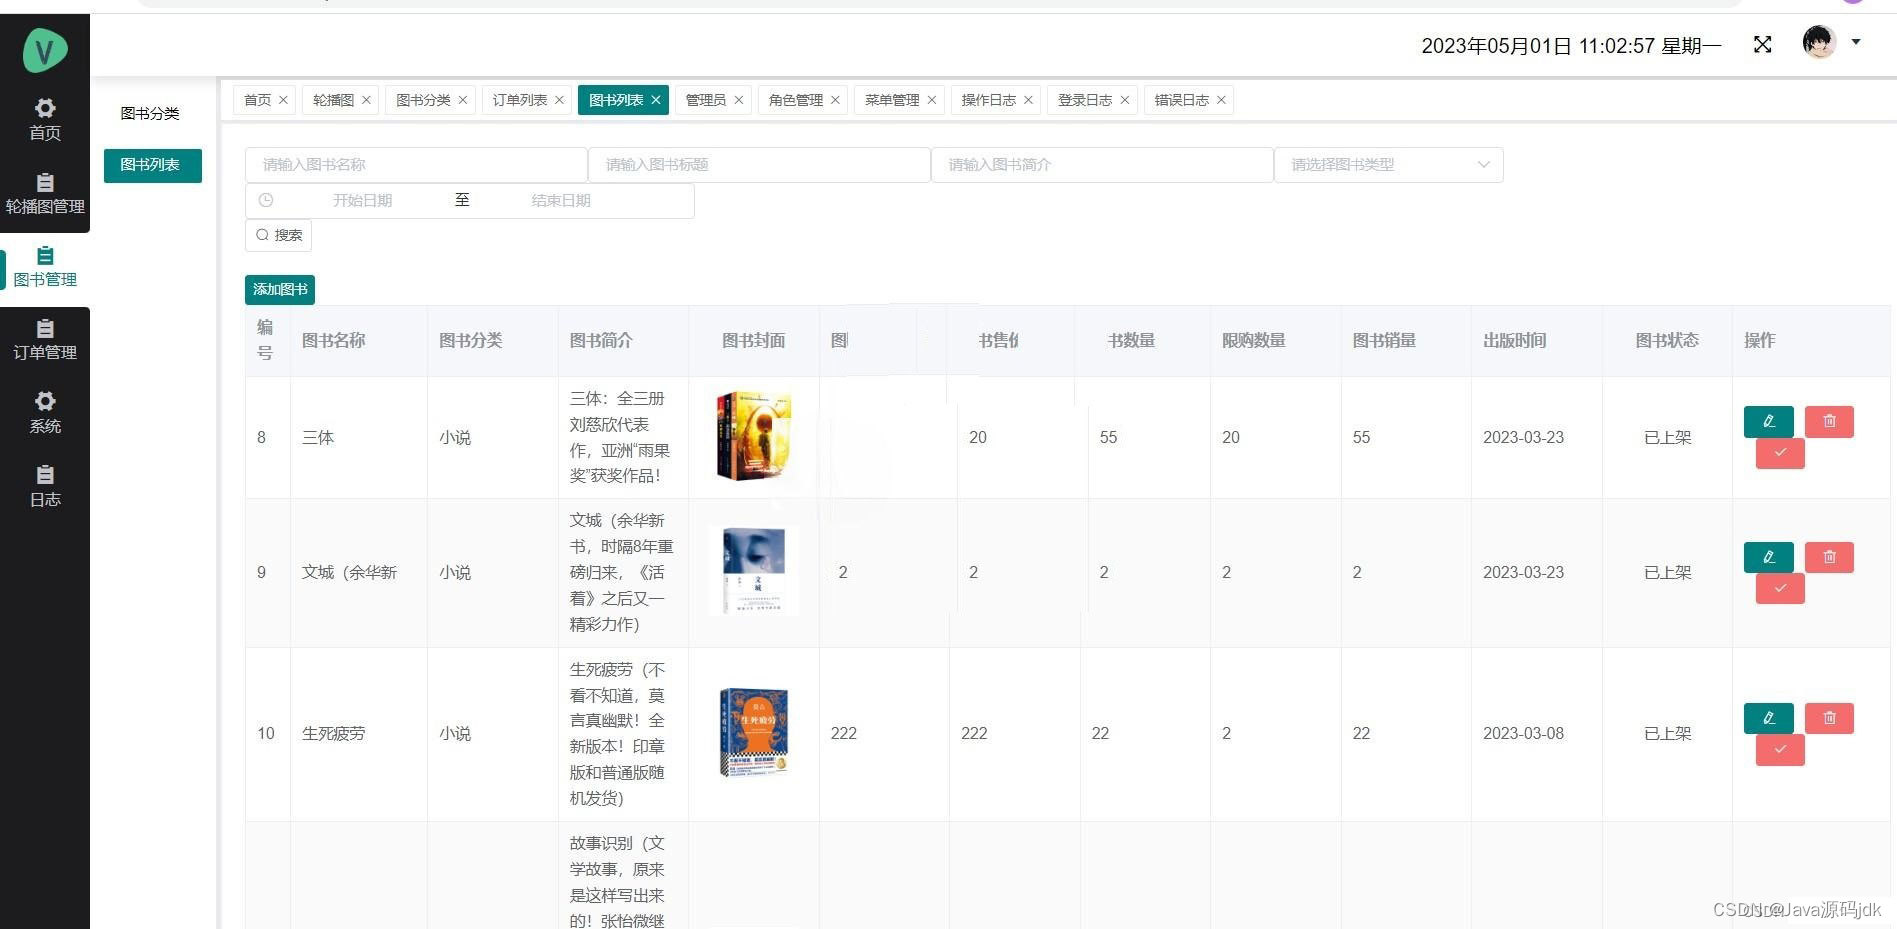Screen dimensions: 1897x929
Task: Open 轮播图管理 in the sidebar
Action: pyautogui.click(x=45, y=194)
